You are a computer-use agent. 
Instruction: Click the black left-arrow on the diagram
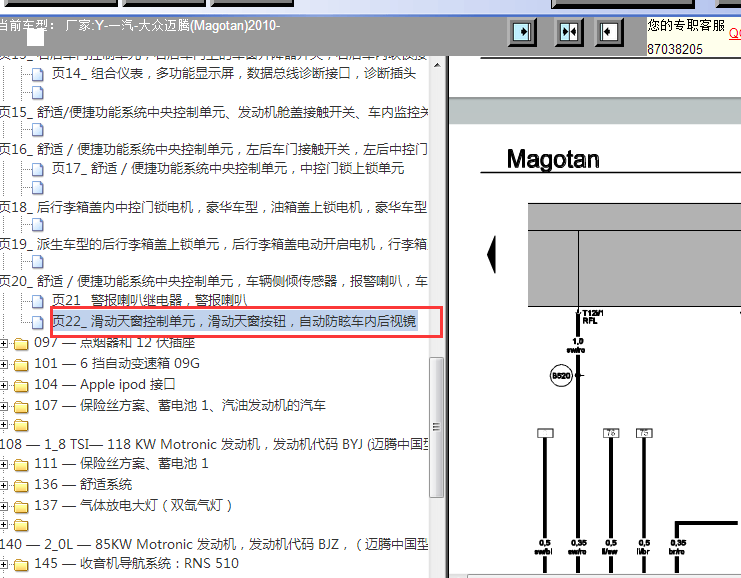tap(491, 254)
